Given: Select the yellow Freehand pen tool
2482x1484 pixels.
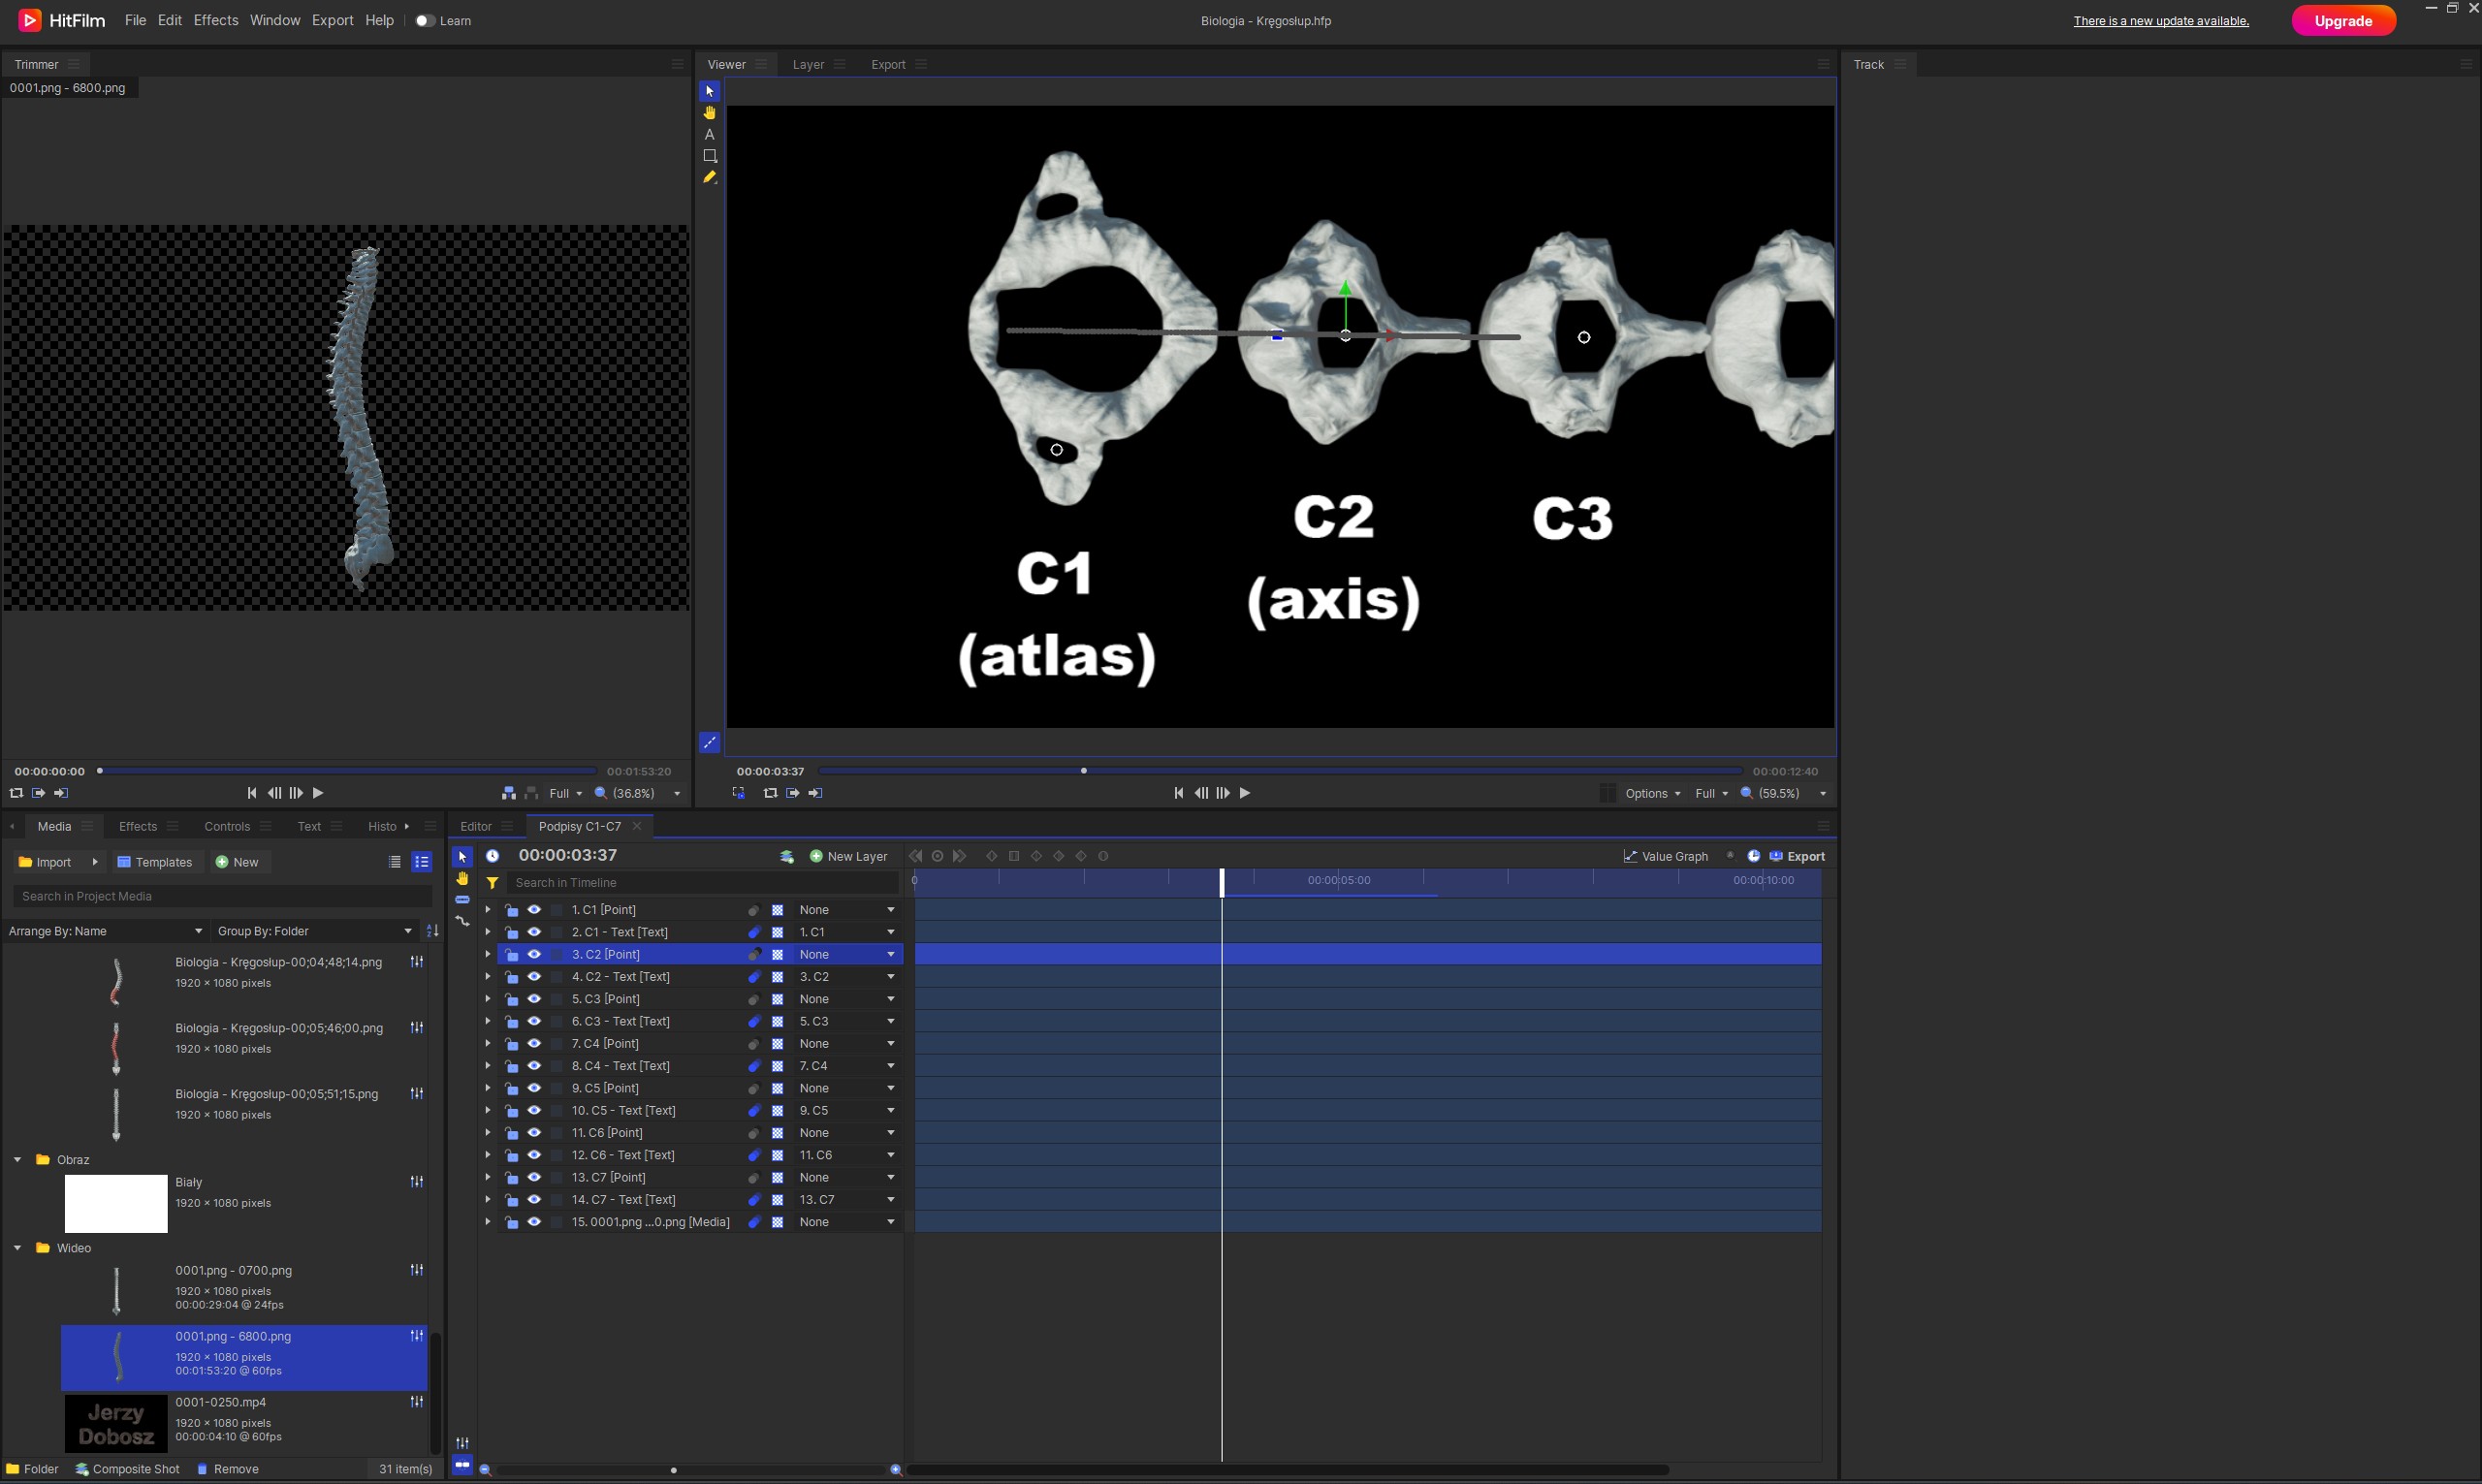Looking at the screenshot, I should coord(709,177).
